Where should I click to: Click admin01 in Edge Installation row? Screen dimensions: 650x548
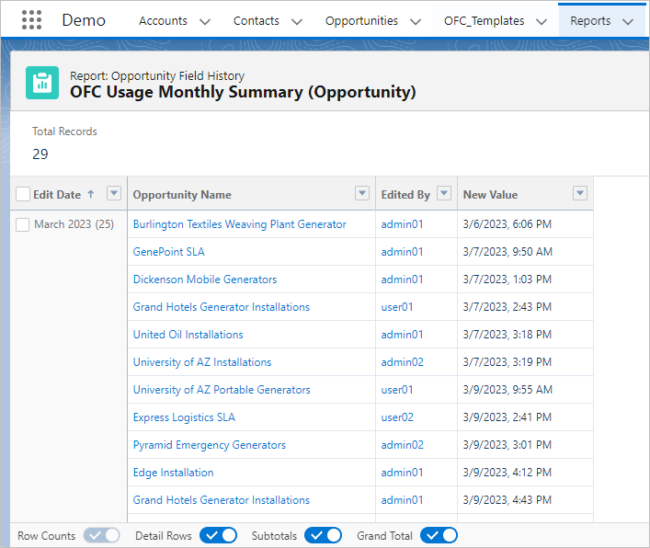tap(402, 473)
